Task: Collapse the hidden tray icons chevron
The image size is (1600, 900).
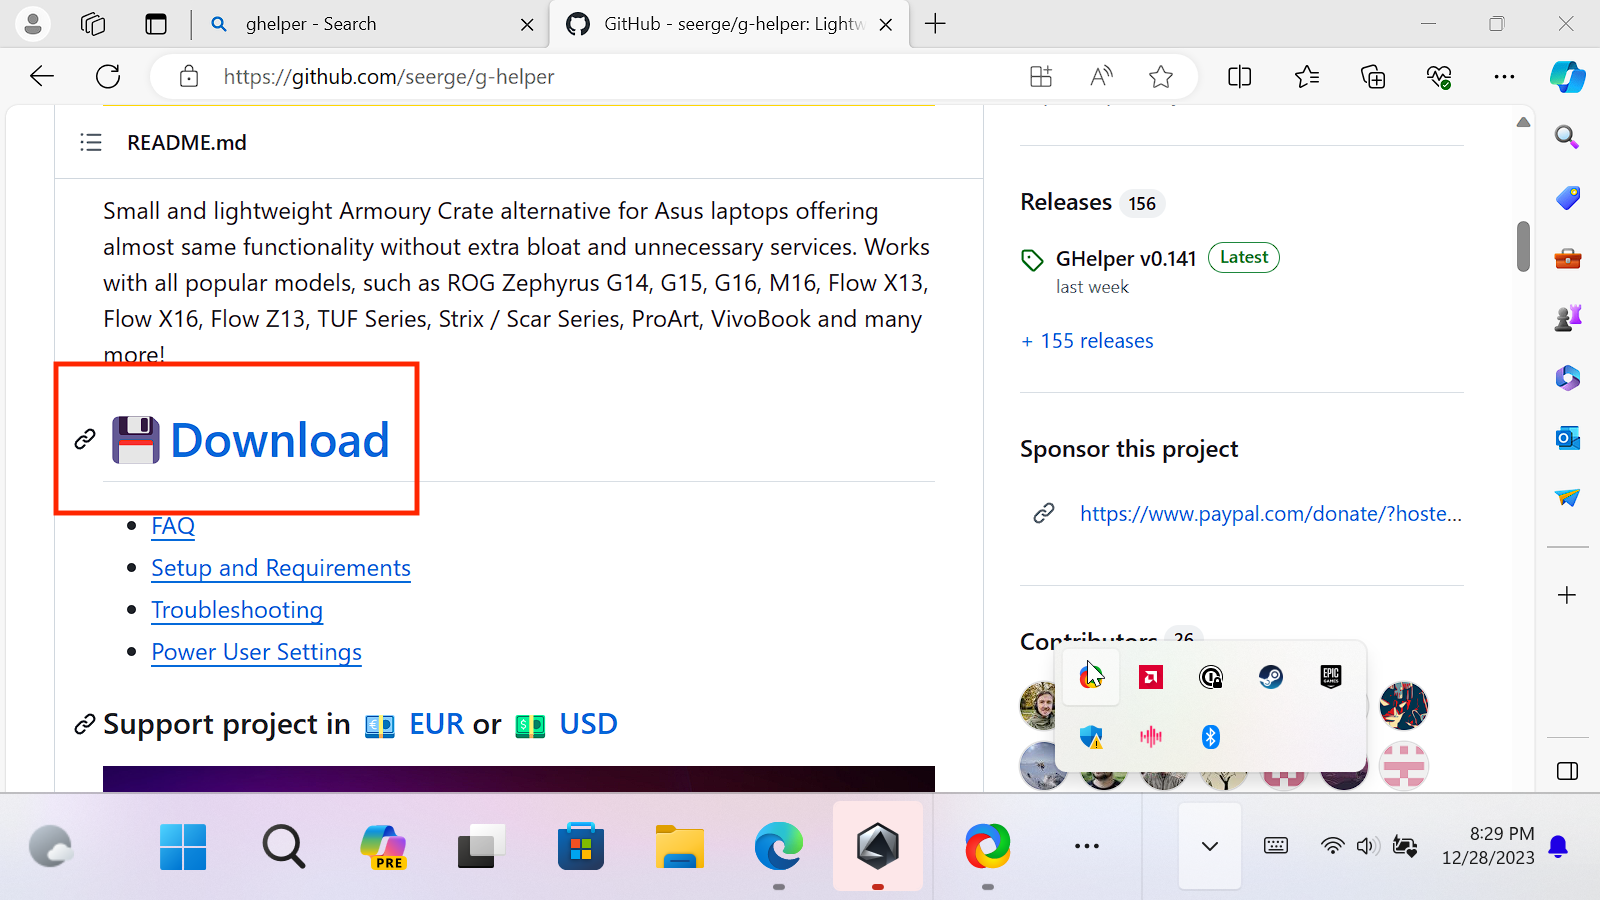Action: click(x=1210, y=846)
